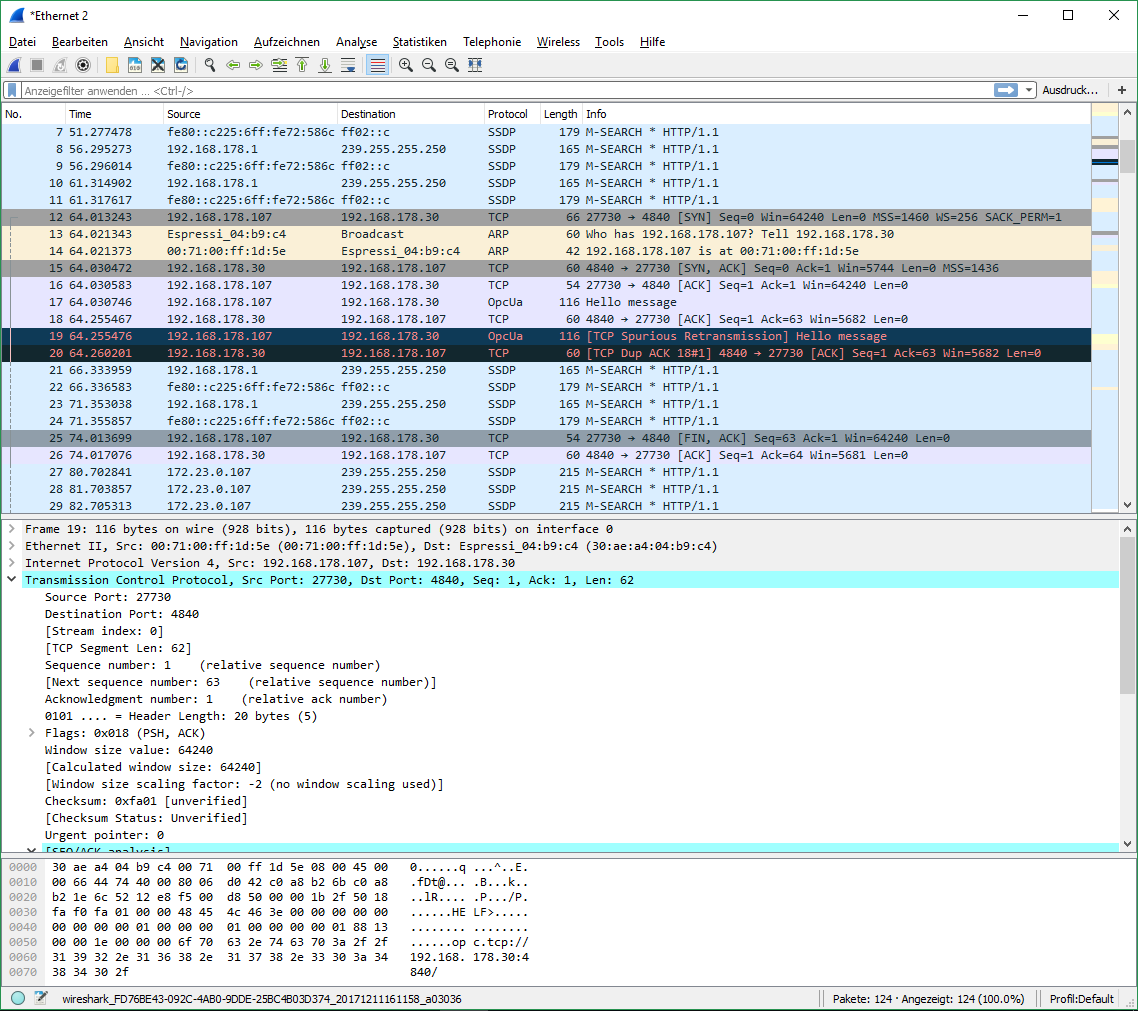Open the Navigation menu

click(209, 42)
